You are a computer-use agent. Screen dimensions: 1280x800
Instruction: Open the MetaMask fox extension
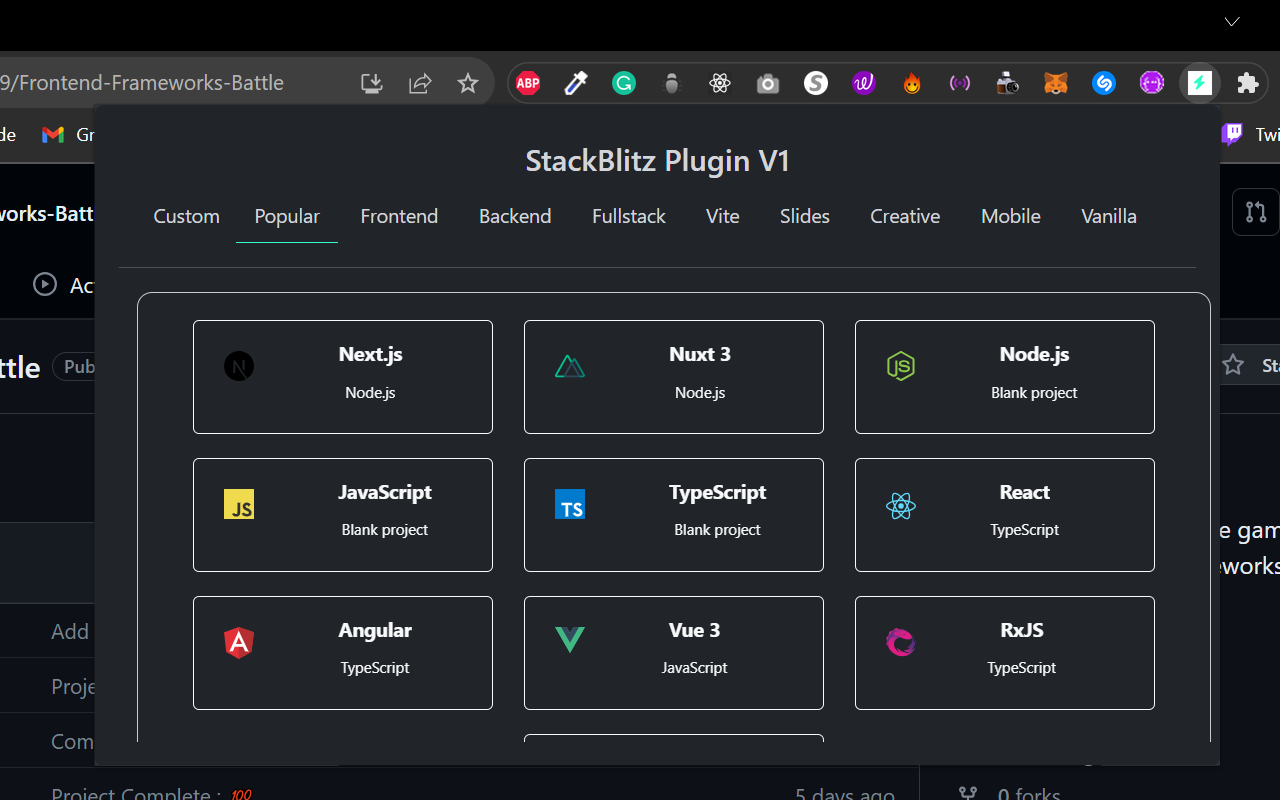pos(1055,83)
